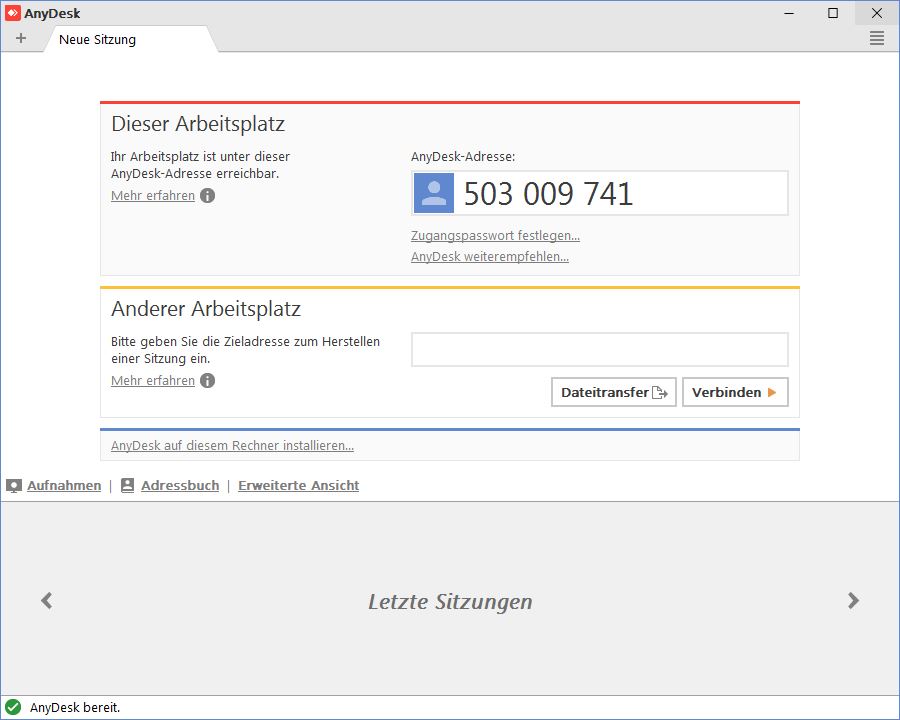Select the Neue Sitzung tab

point(98,40)
